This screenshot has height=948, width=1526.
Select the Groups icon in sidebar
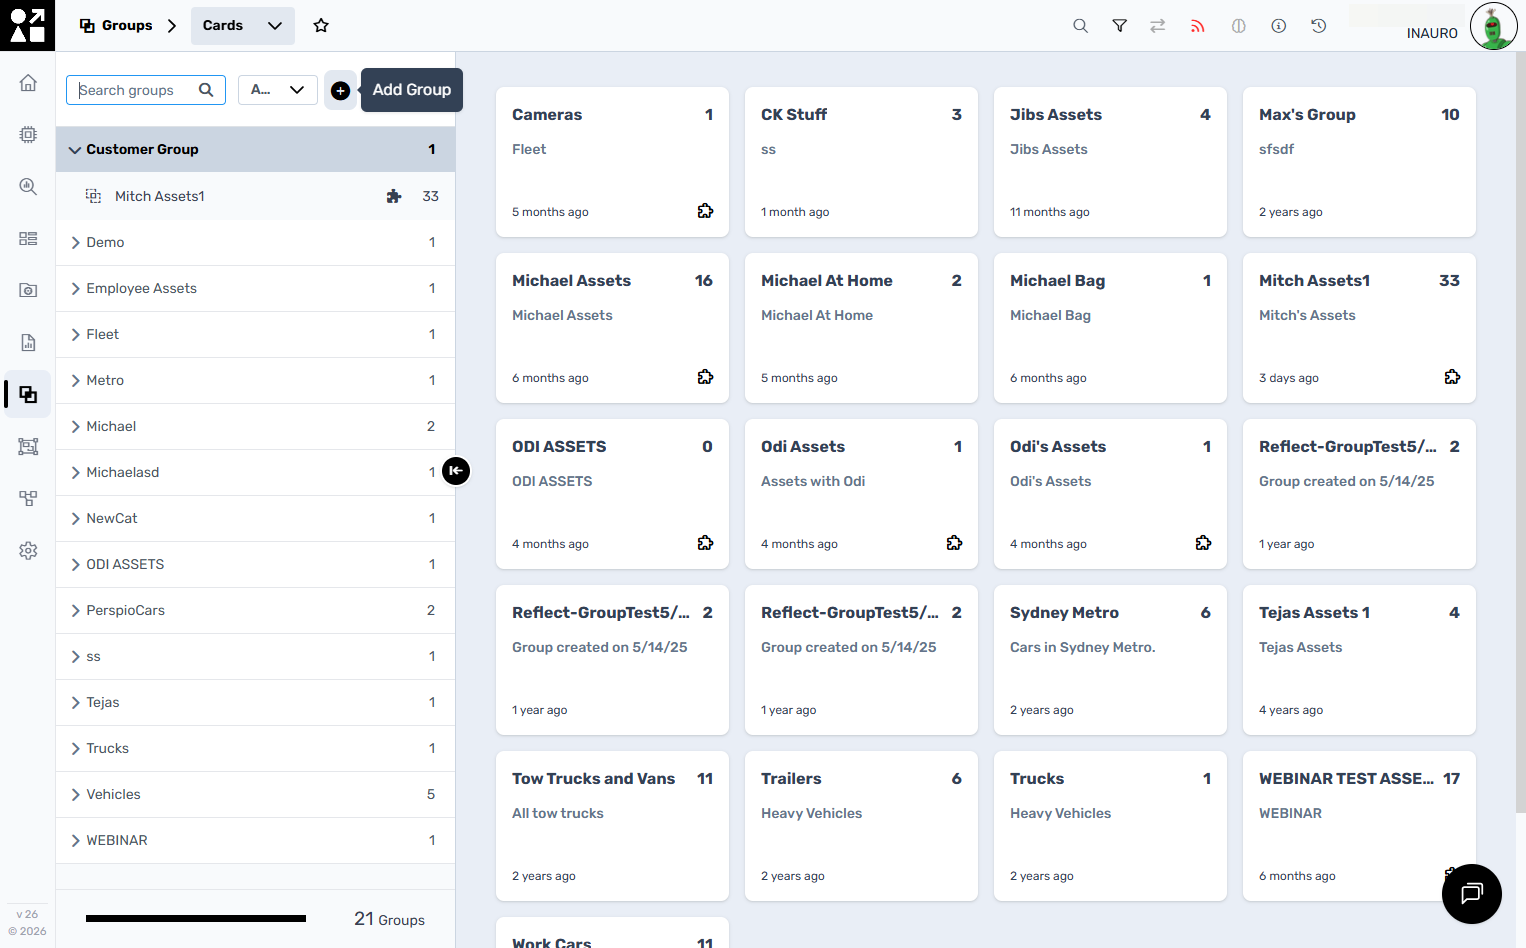pyautogui.click(x=28, y=394)
